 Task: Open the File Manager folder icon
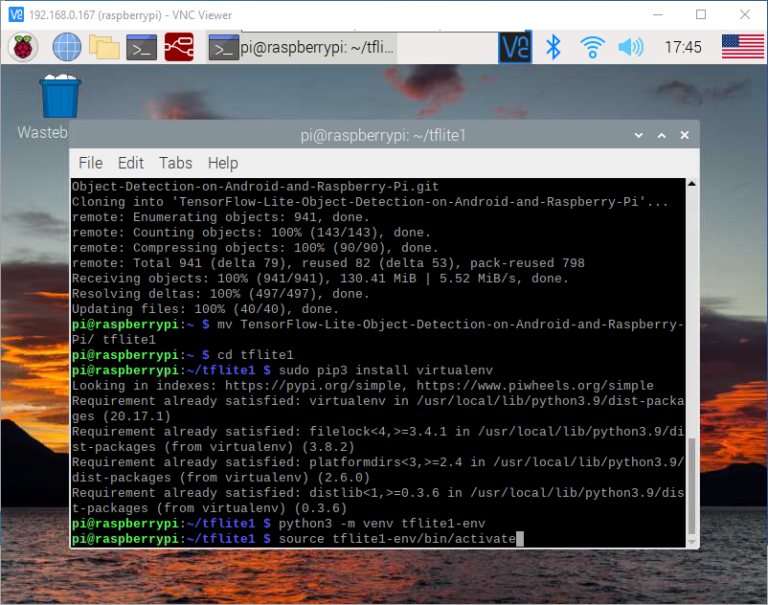pyautogui.click(x=104, y=47)
